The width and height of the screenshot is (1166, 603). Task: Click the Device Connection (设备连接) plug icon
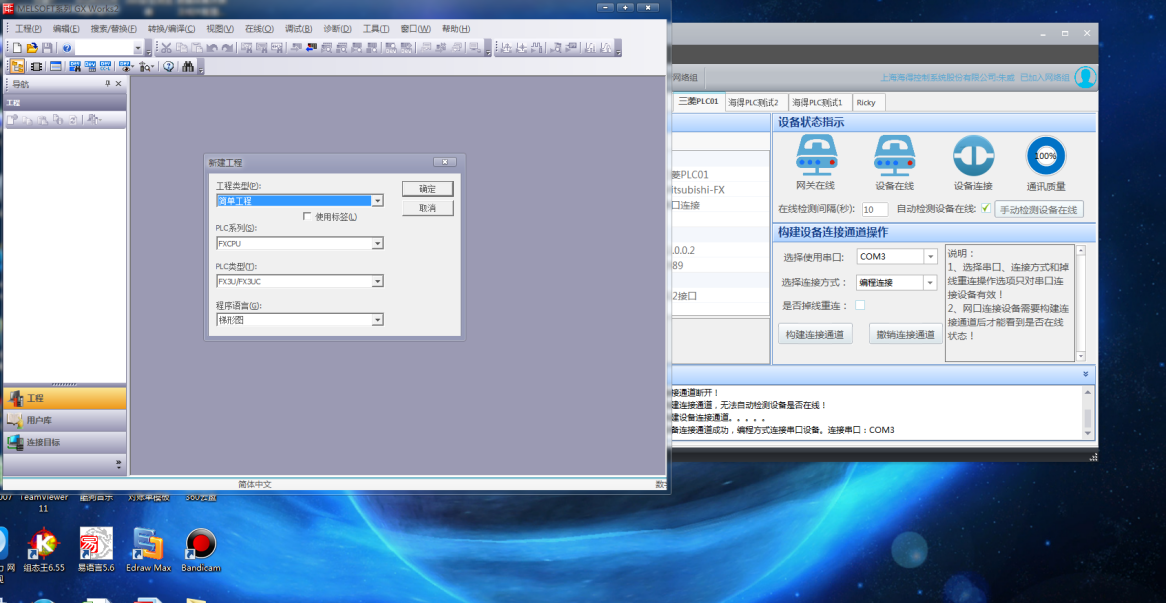972,157
